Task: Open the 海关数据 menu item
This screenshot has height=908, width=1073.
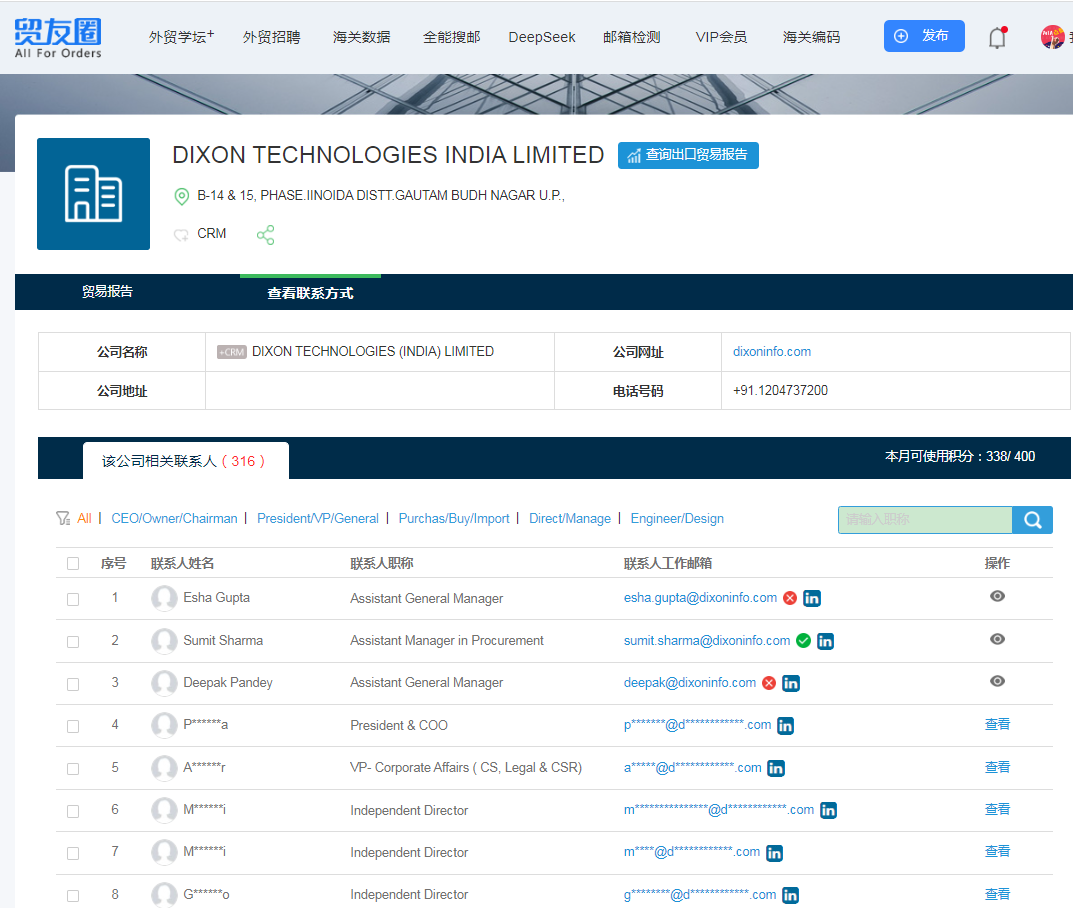Action: [x=361, y=37]
